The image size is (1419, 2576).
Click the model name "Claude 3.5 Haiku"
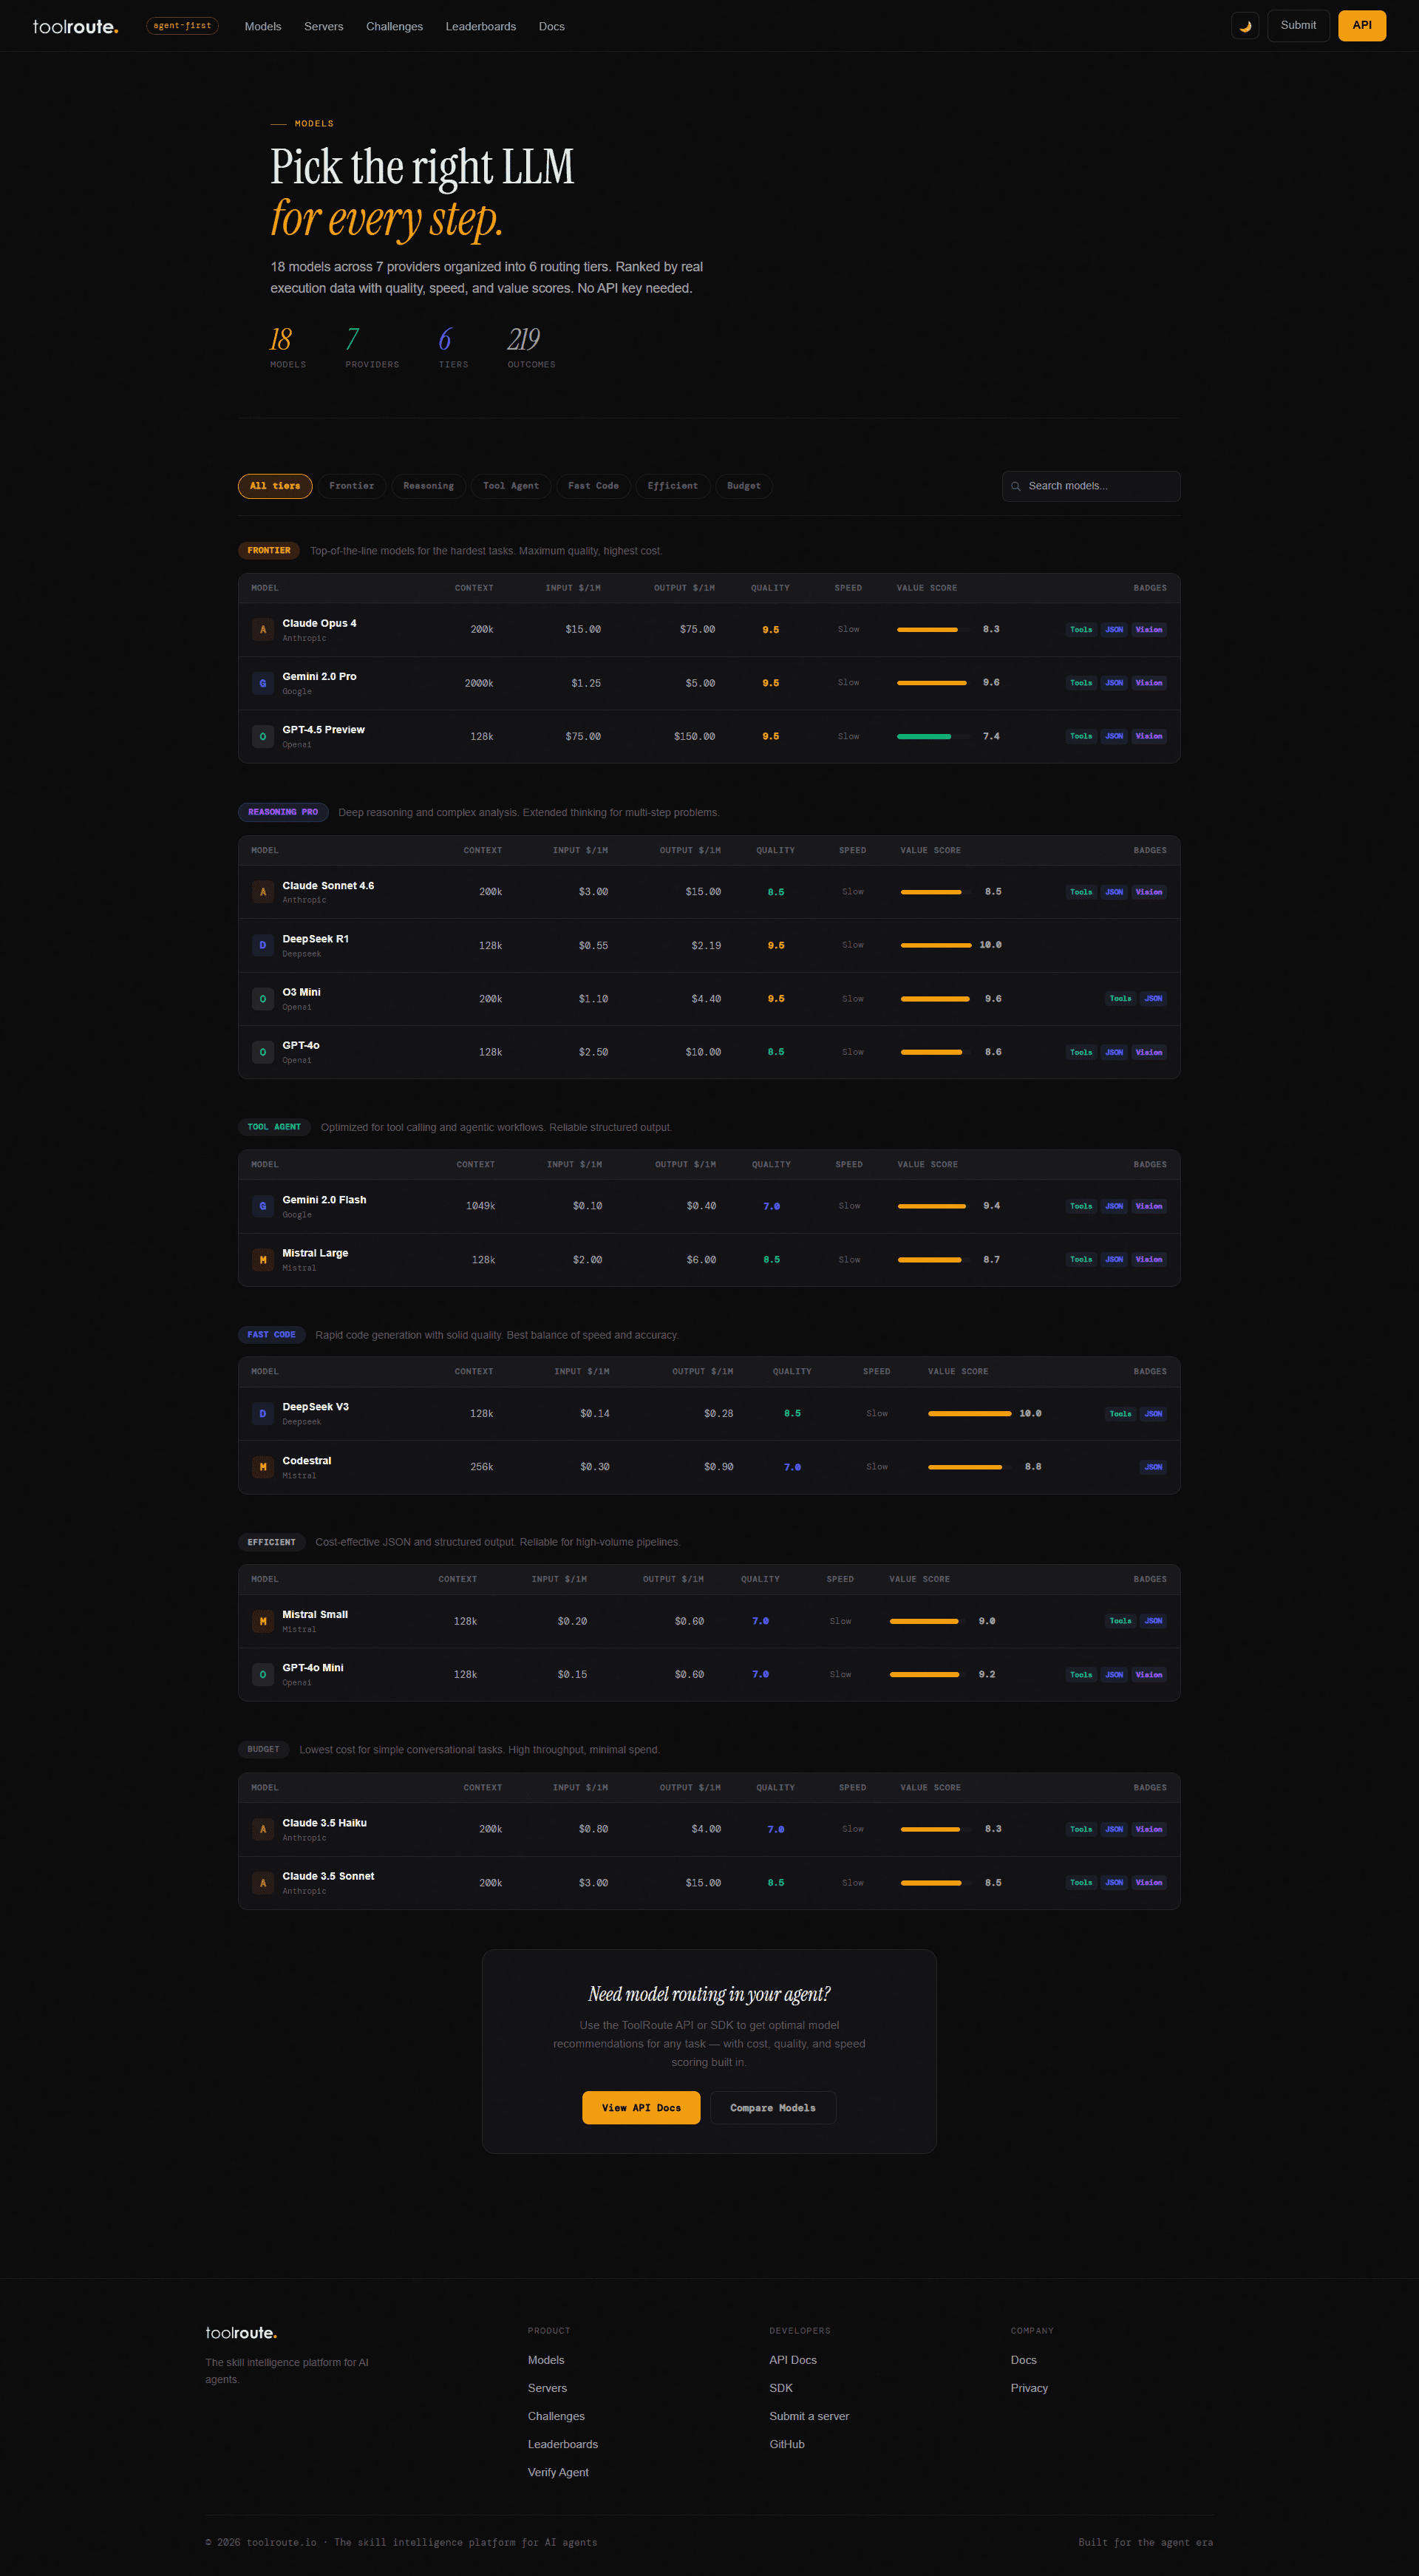(x=324, y=1823)
